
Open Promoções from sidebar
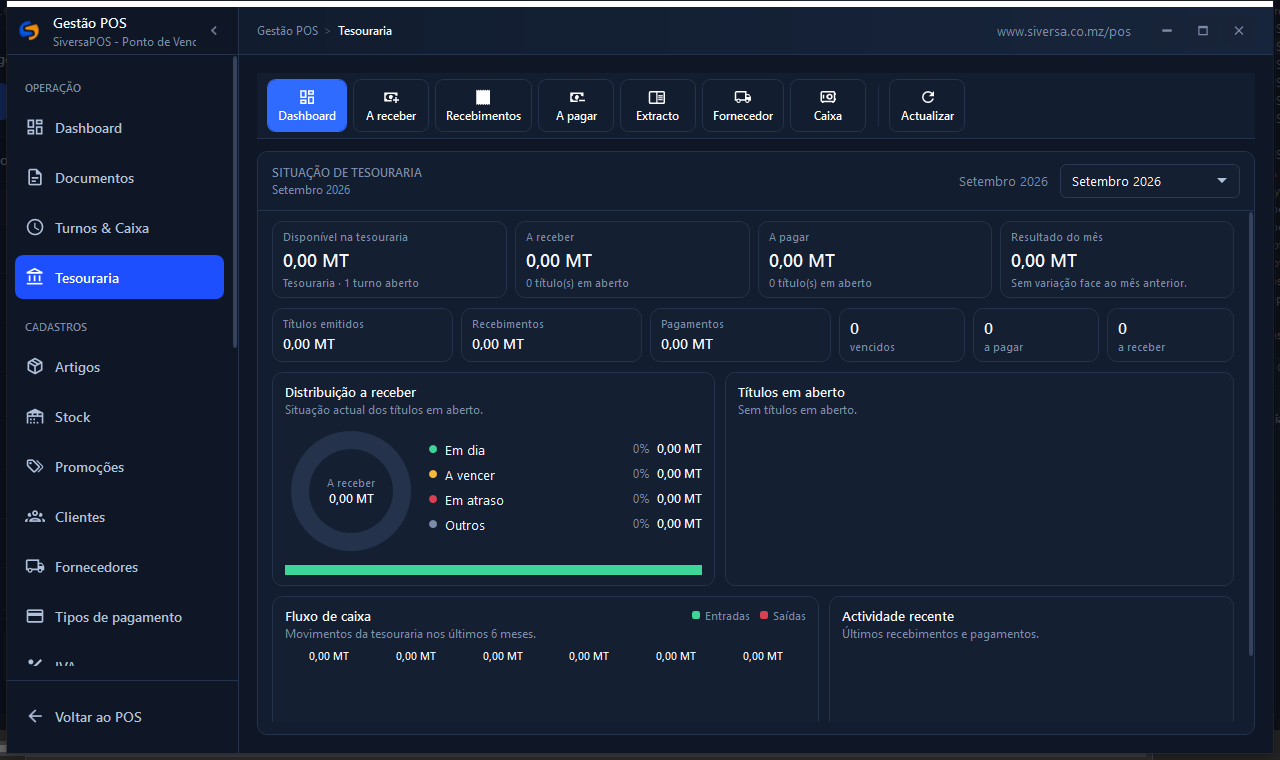119,467
